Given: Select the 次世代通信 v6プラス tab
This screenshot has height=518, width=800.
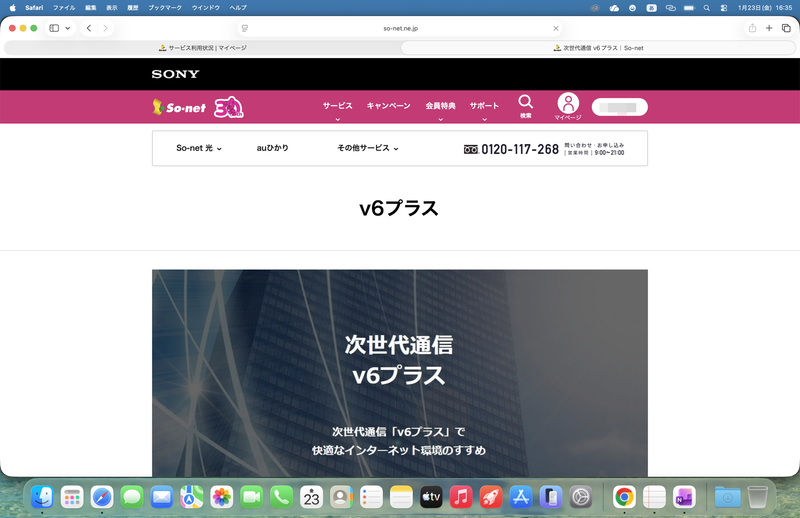Looking at the screenshot, I should (x=598, y=48).
